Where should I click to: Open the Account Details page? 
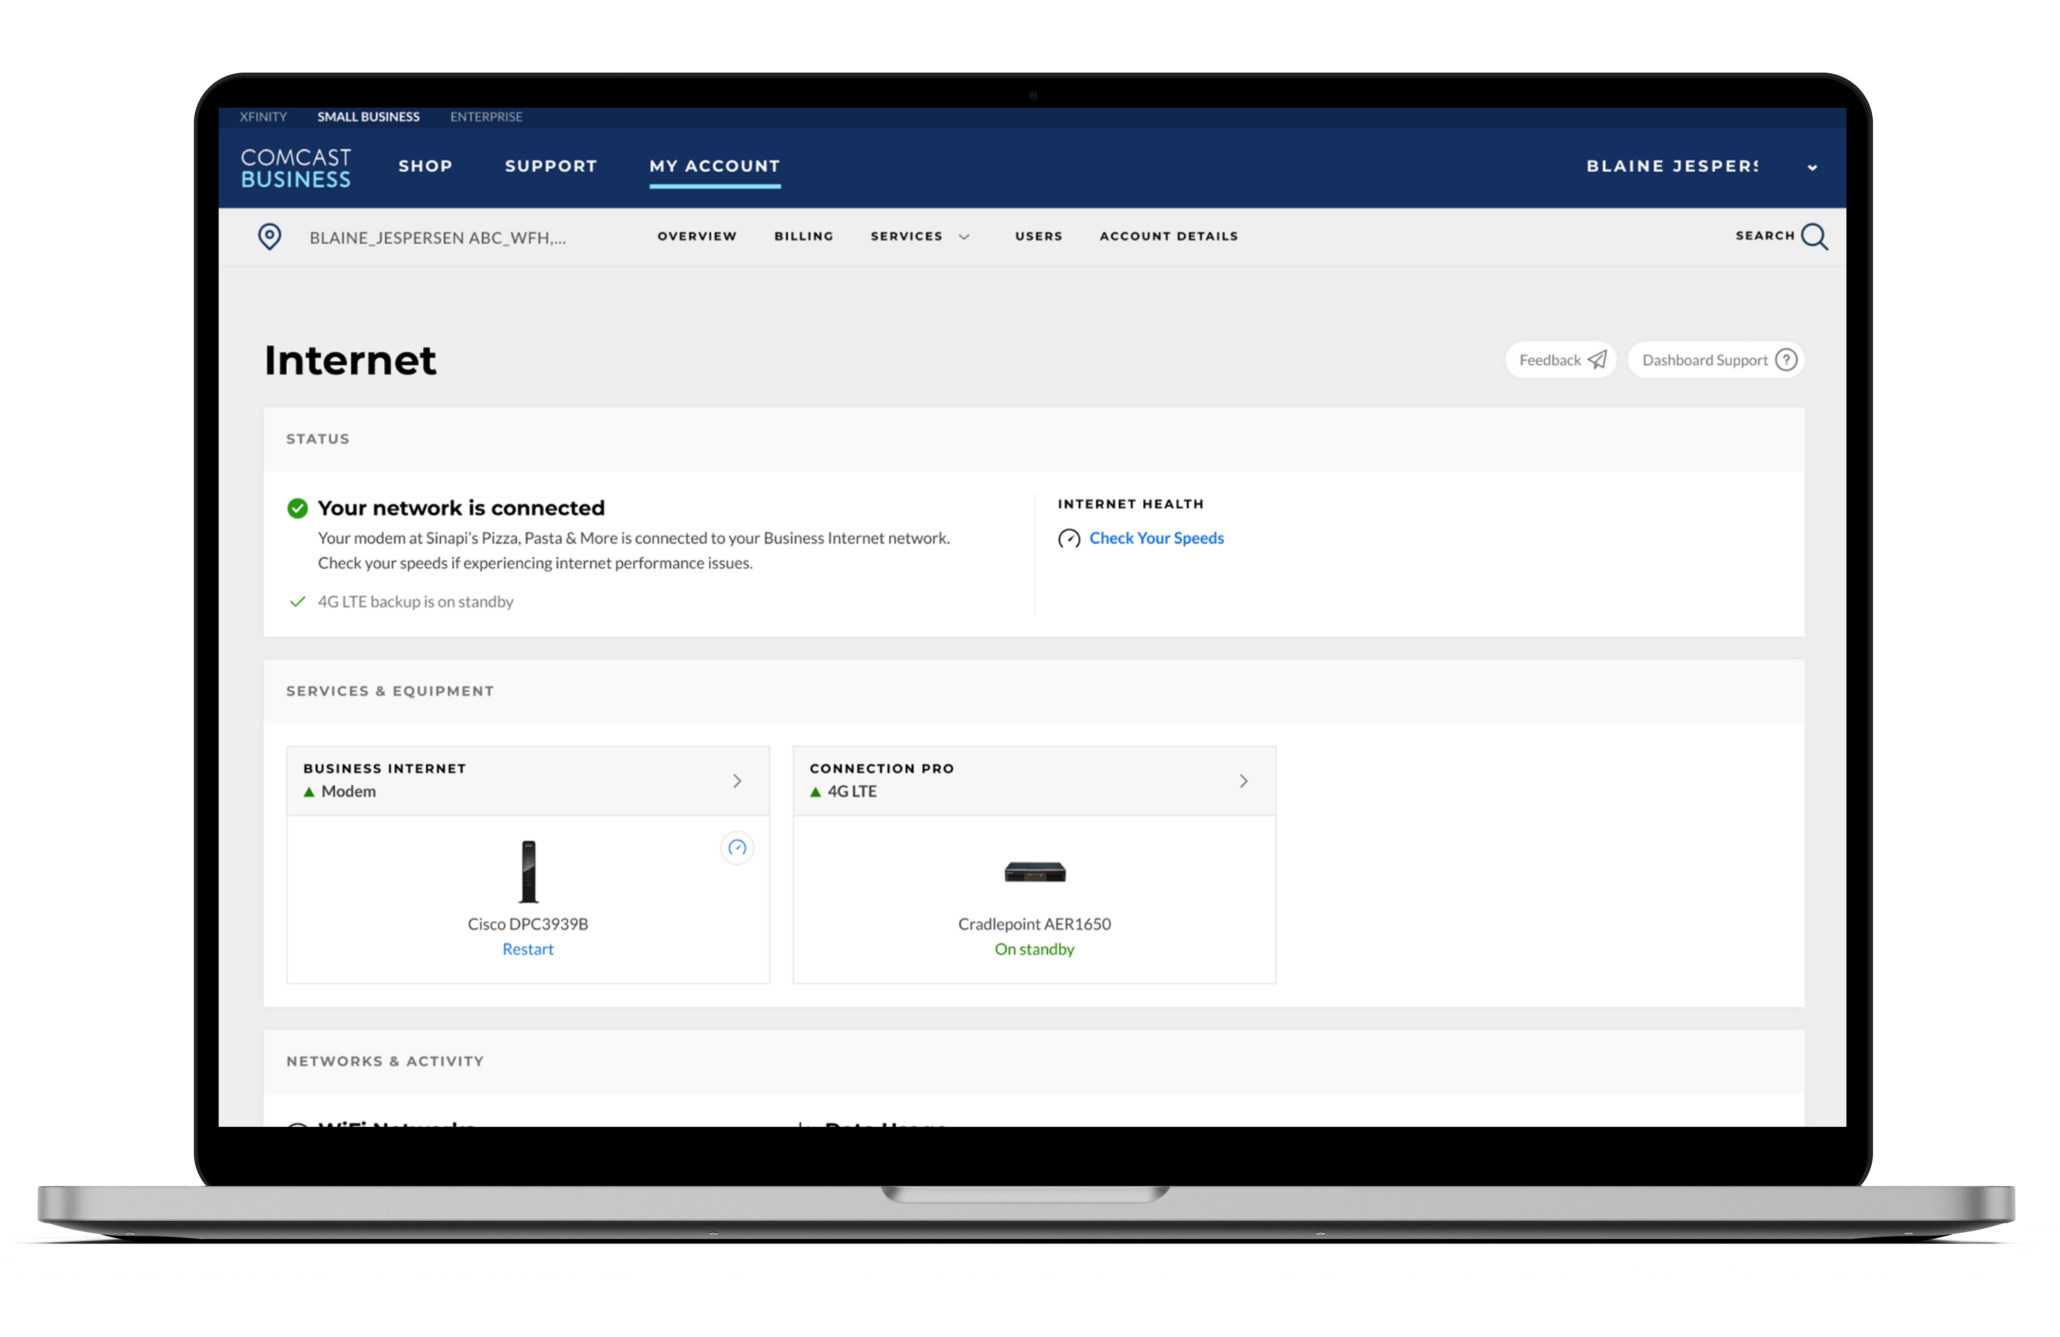(x=1168, y=237)
